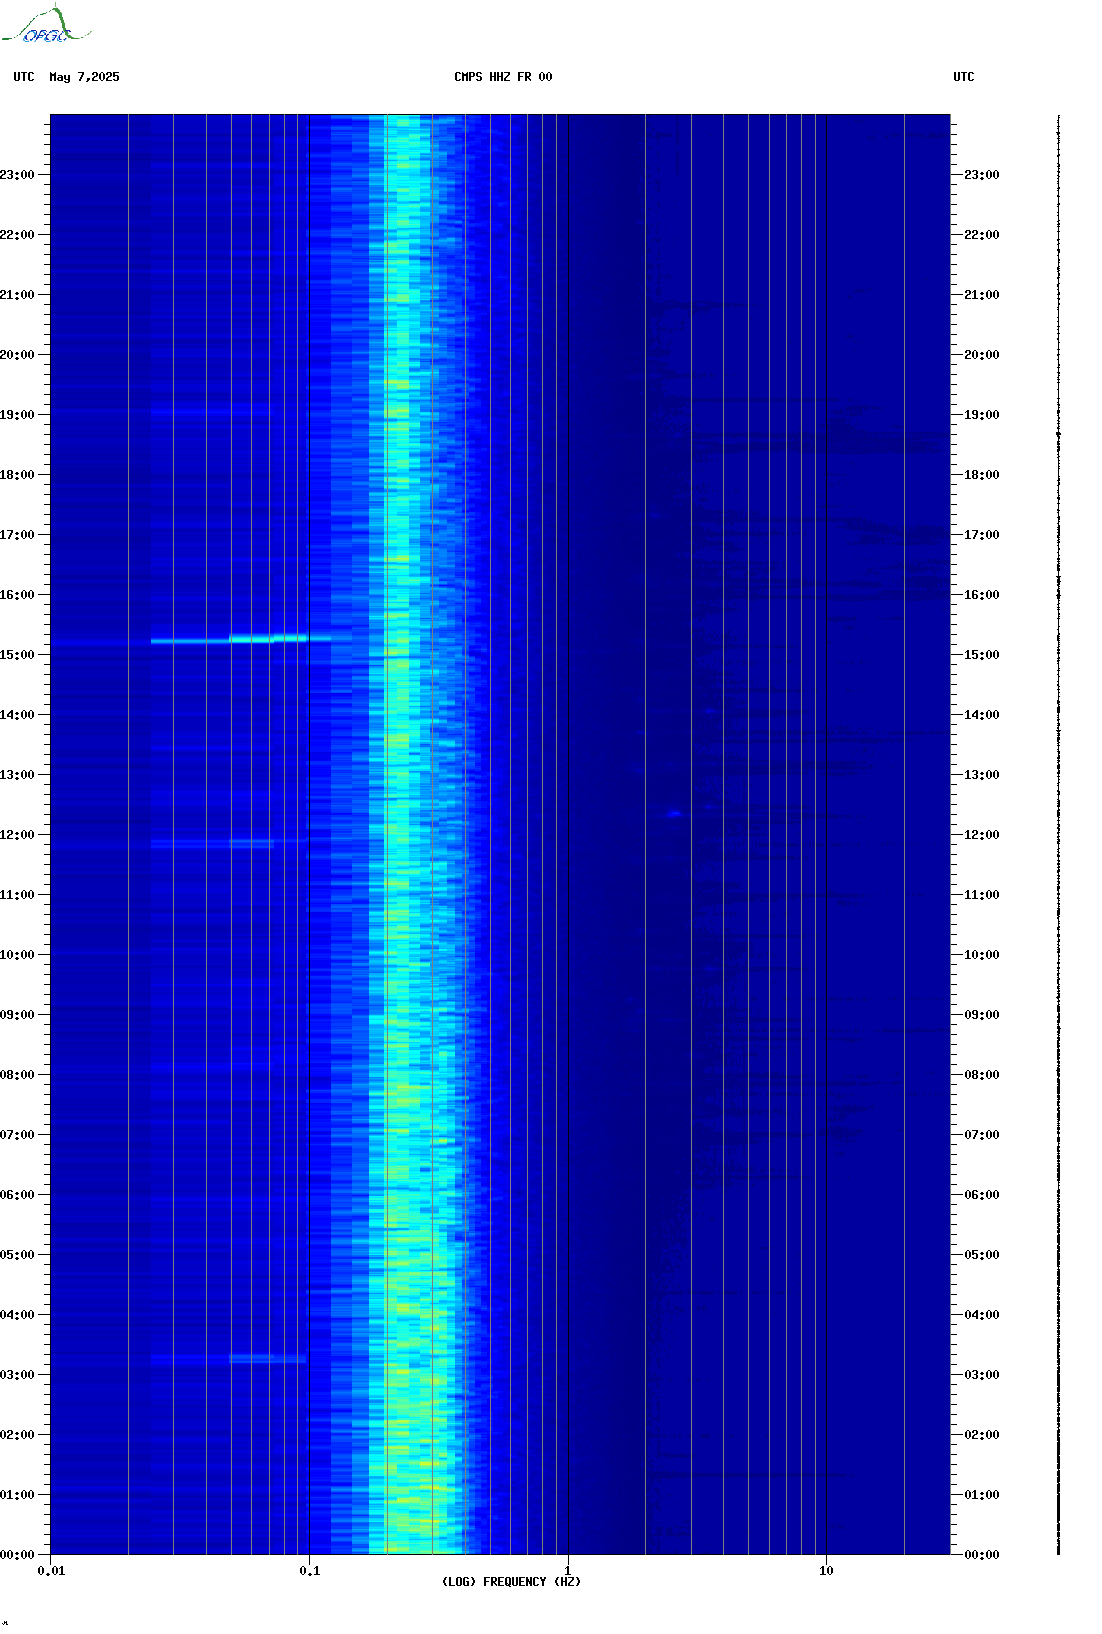Click the date text 'May 7,2025'
Viewport: 1102px width, 1634px height.
(84, 77)
